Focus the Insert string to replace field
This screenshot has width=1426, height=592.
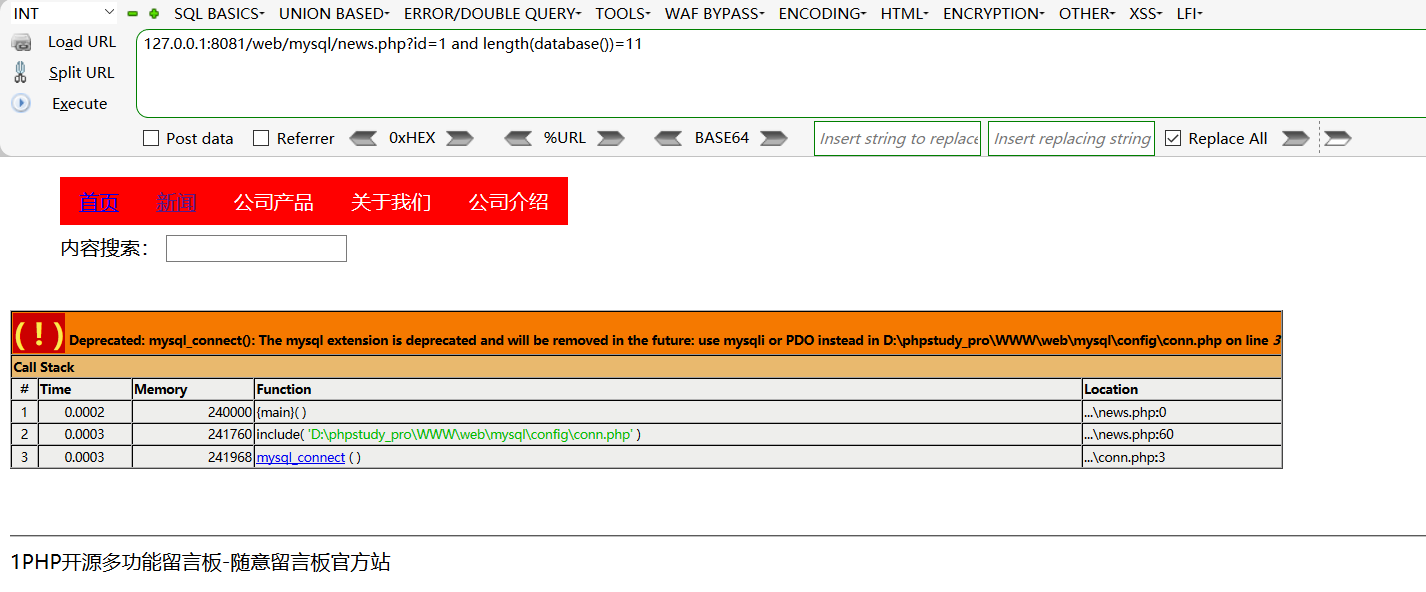point(898,139)
